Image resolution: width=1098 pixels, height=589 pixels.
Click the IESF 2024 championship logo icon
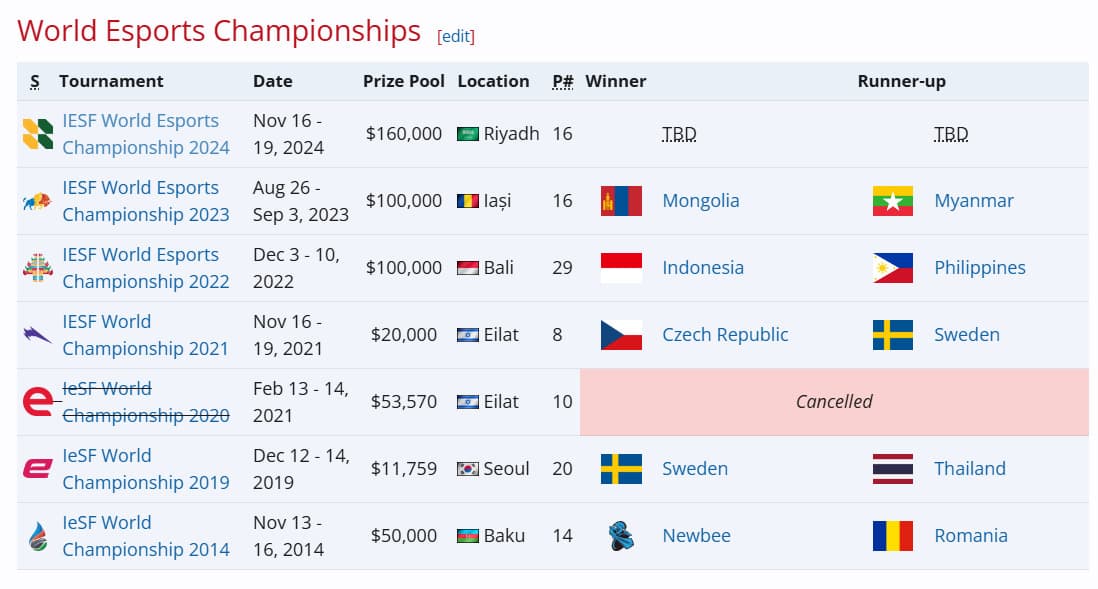pyautogui.click(x=36, y=133)
